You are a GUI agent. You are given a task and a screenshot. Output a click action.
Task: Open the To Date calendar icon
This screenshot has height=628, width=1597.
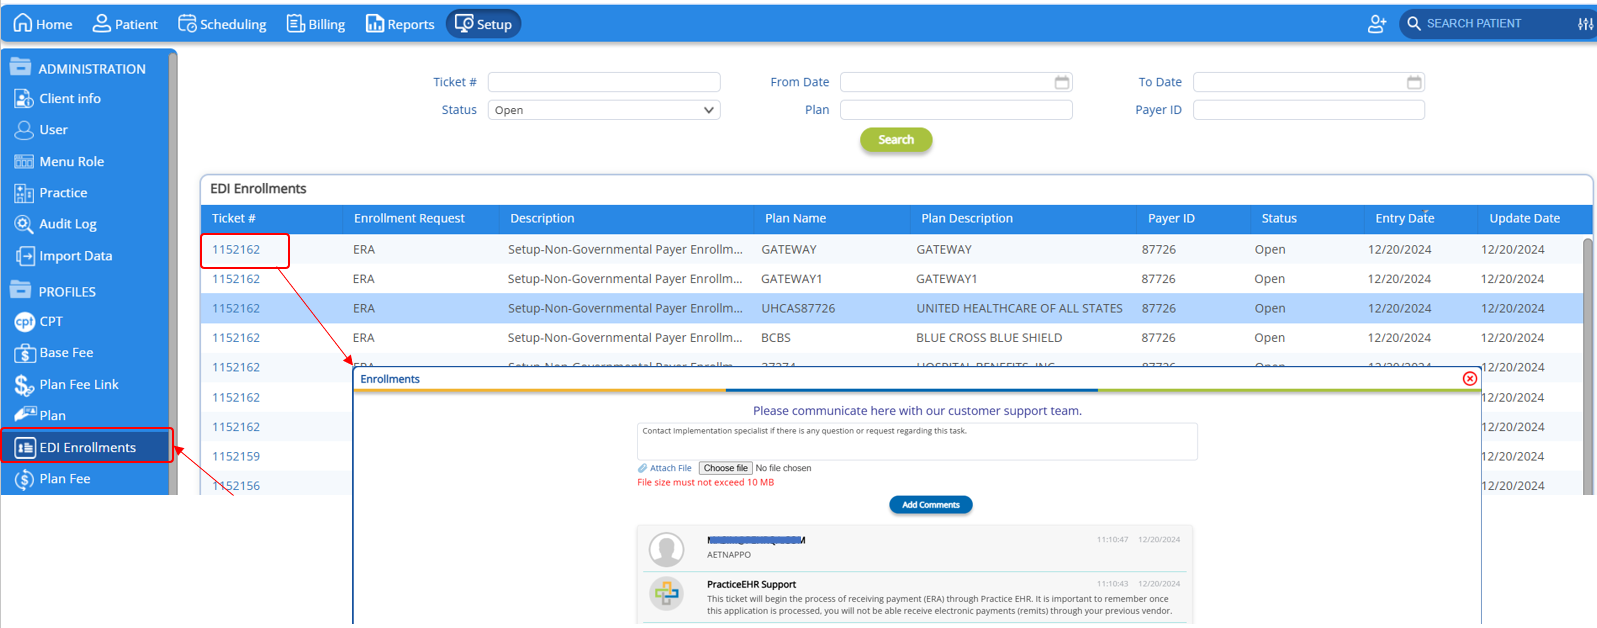tap(1414, 82)
